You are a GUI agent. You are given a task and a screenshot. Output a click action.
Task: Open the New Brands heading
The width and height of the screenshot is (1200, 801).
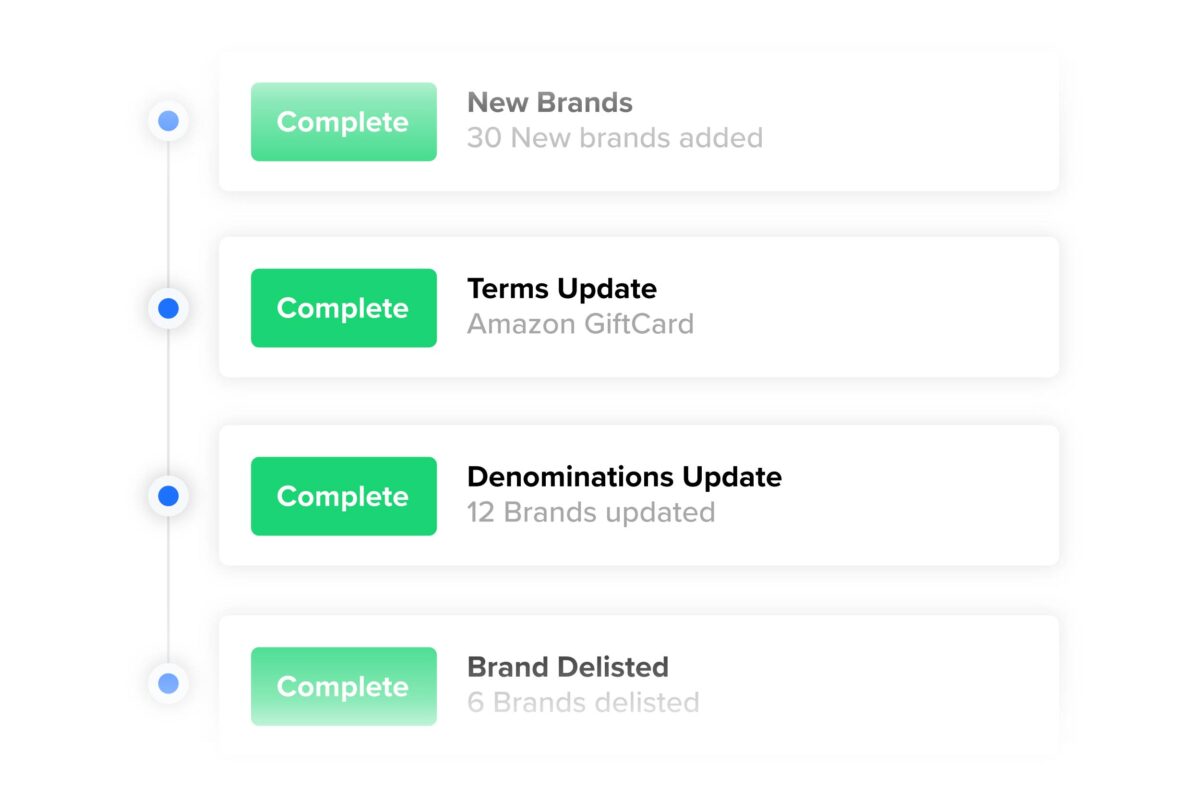[550, 102]
